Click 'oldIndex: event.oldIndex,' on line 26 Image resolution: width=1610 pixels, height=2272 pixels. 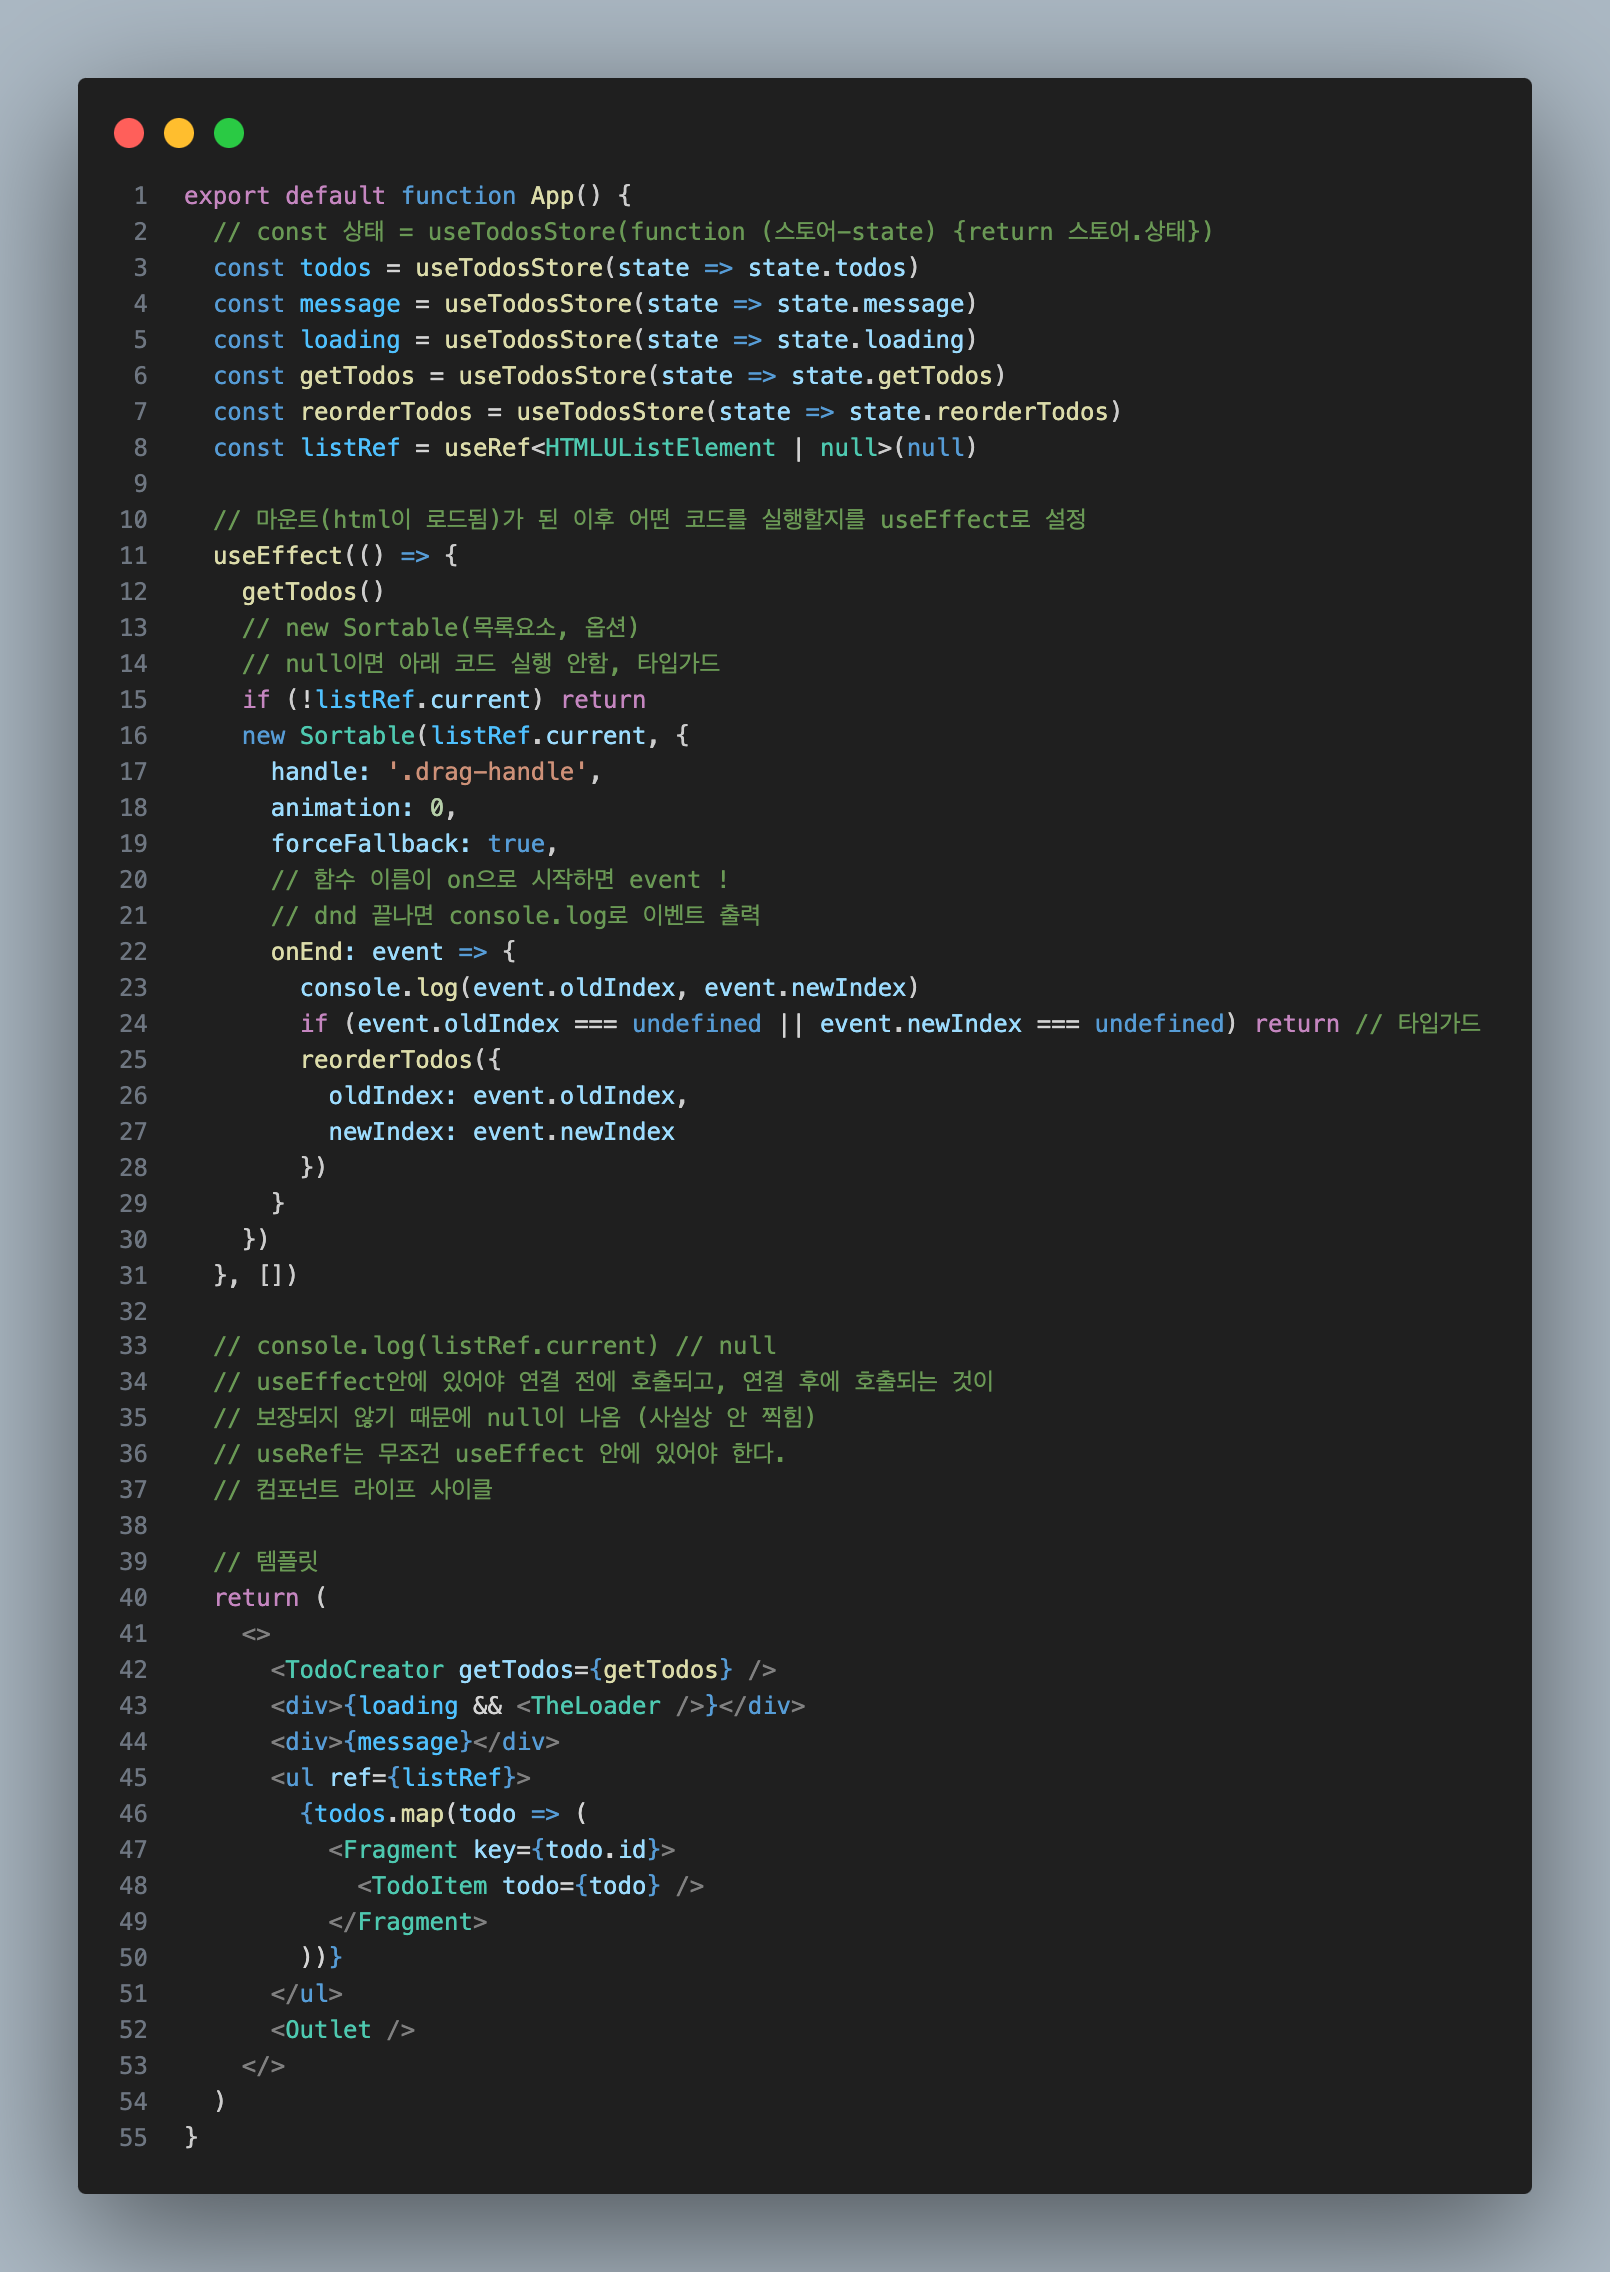click(x=508, y=1096)
